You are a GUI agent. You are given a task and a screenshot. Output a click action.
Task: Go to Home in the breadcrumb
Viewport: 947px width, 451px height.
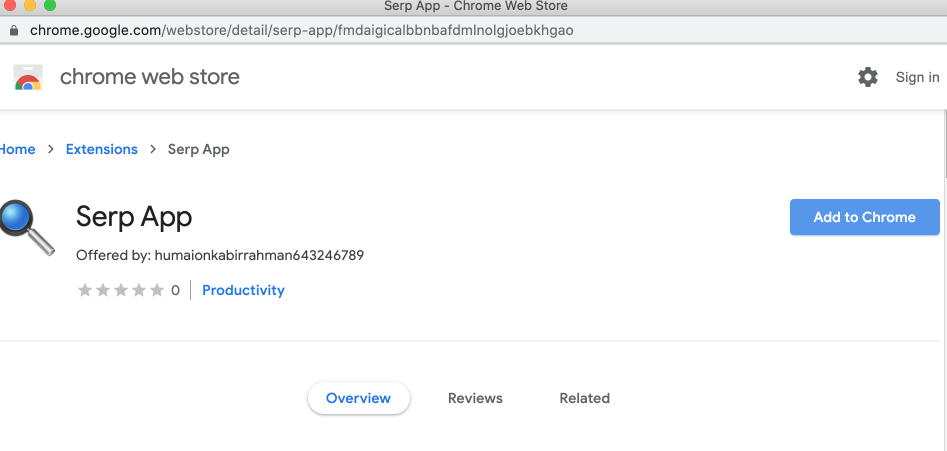coord(17,149)
